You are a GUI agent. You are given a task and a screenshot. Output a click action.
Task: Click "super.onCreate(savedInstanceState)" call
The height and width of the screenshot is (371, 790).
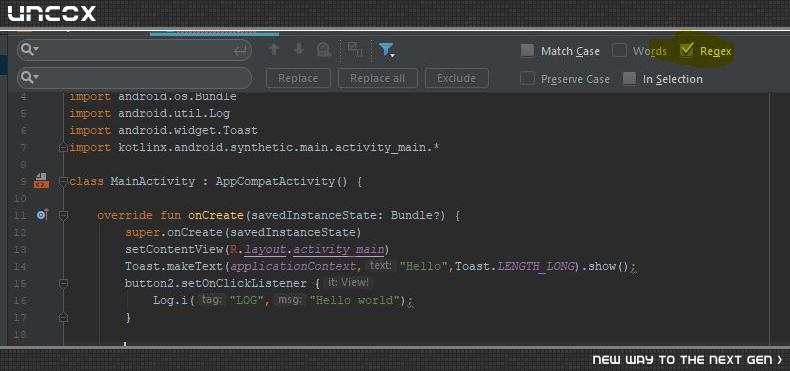tap(243, 232)
